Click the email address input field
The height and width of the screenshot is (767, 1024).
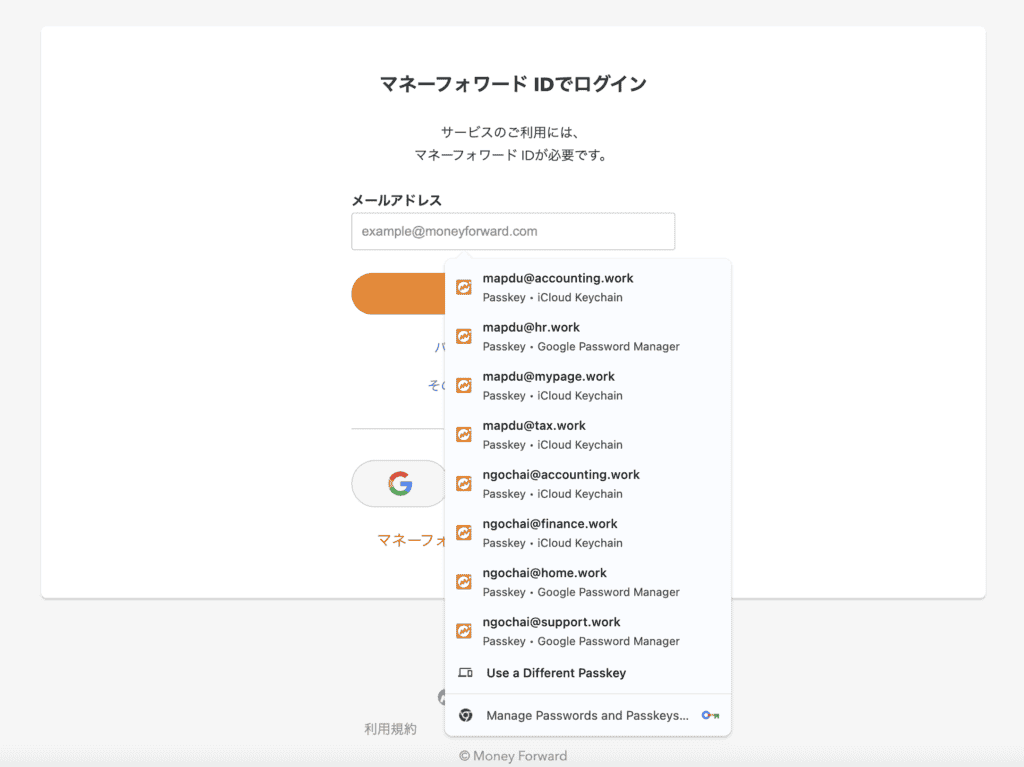pyautogui.click(x=513, y=231)
